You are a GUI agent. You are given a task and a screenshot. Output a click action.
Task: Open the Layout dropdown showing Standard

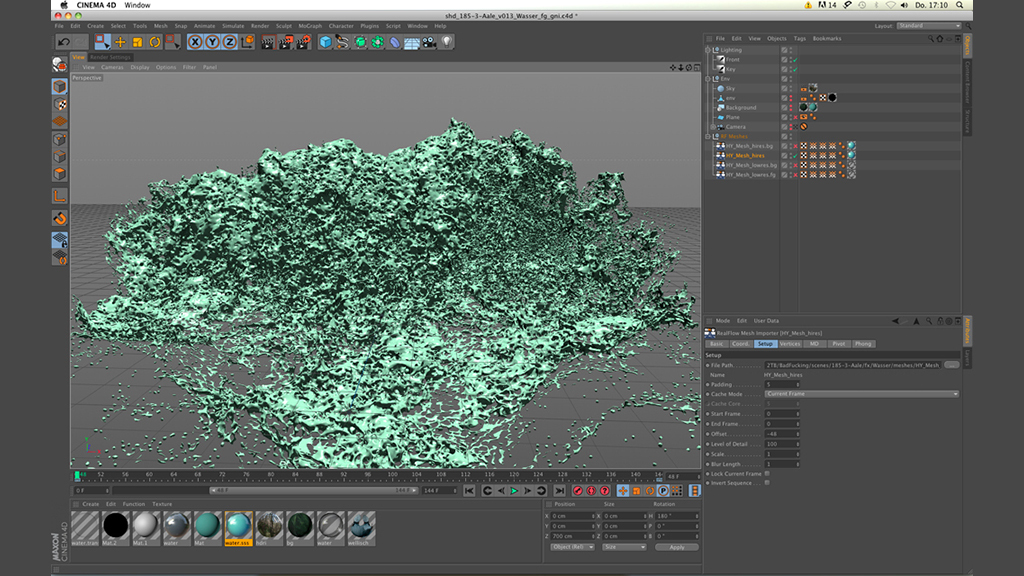pyautogui.click(x=928, y=26)
